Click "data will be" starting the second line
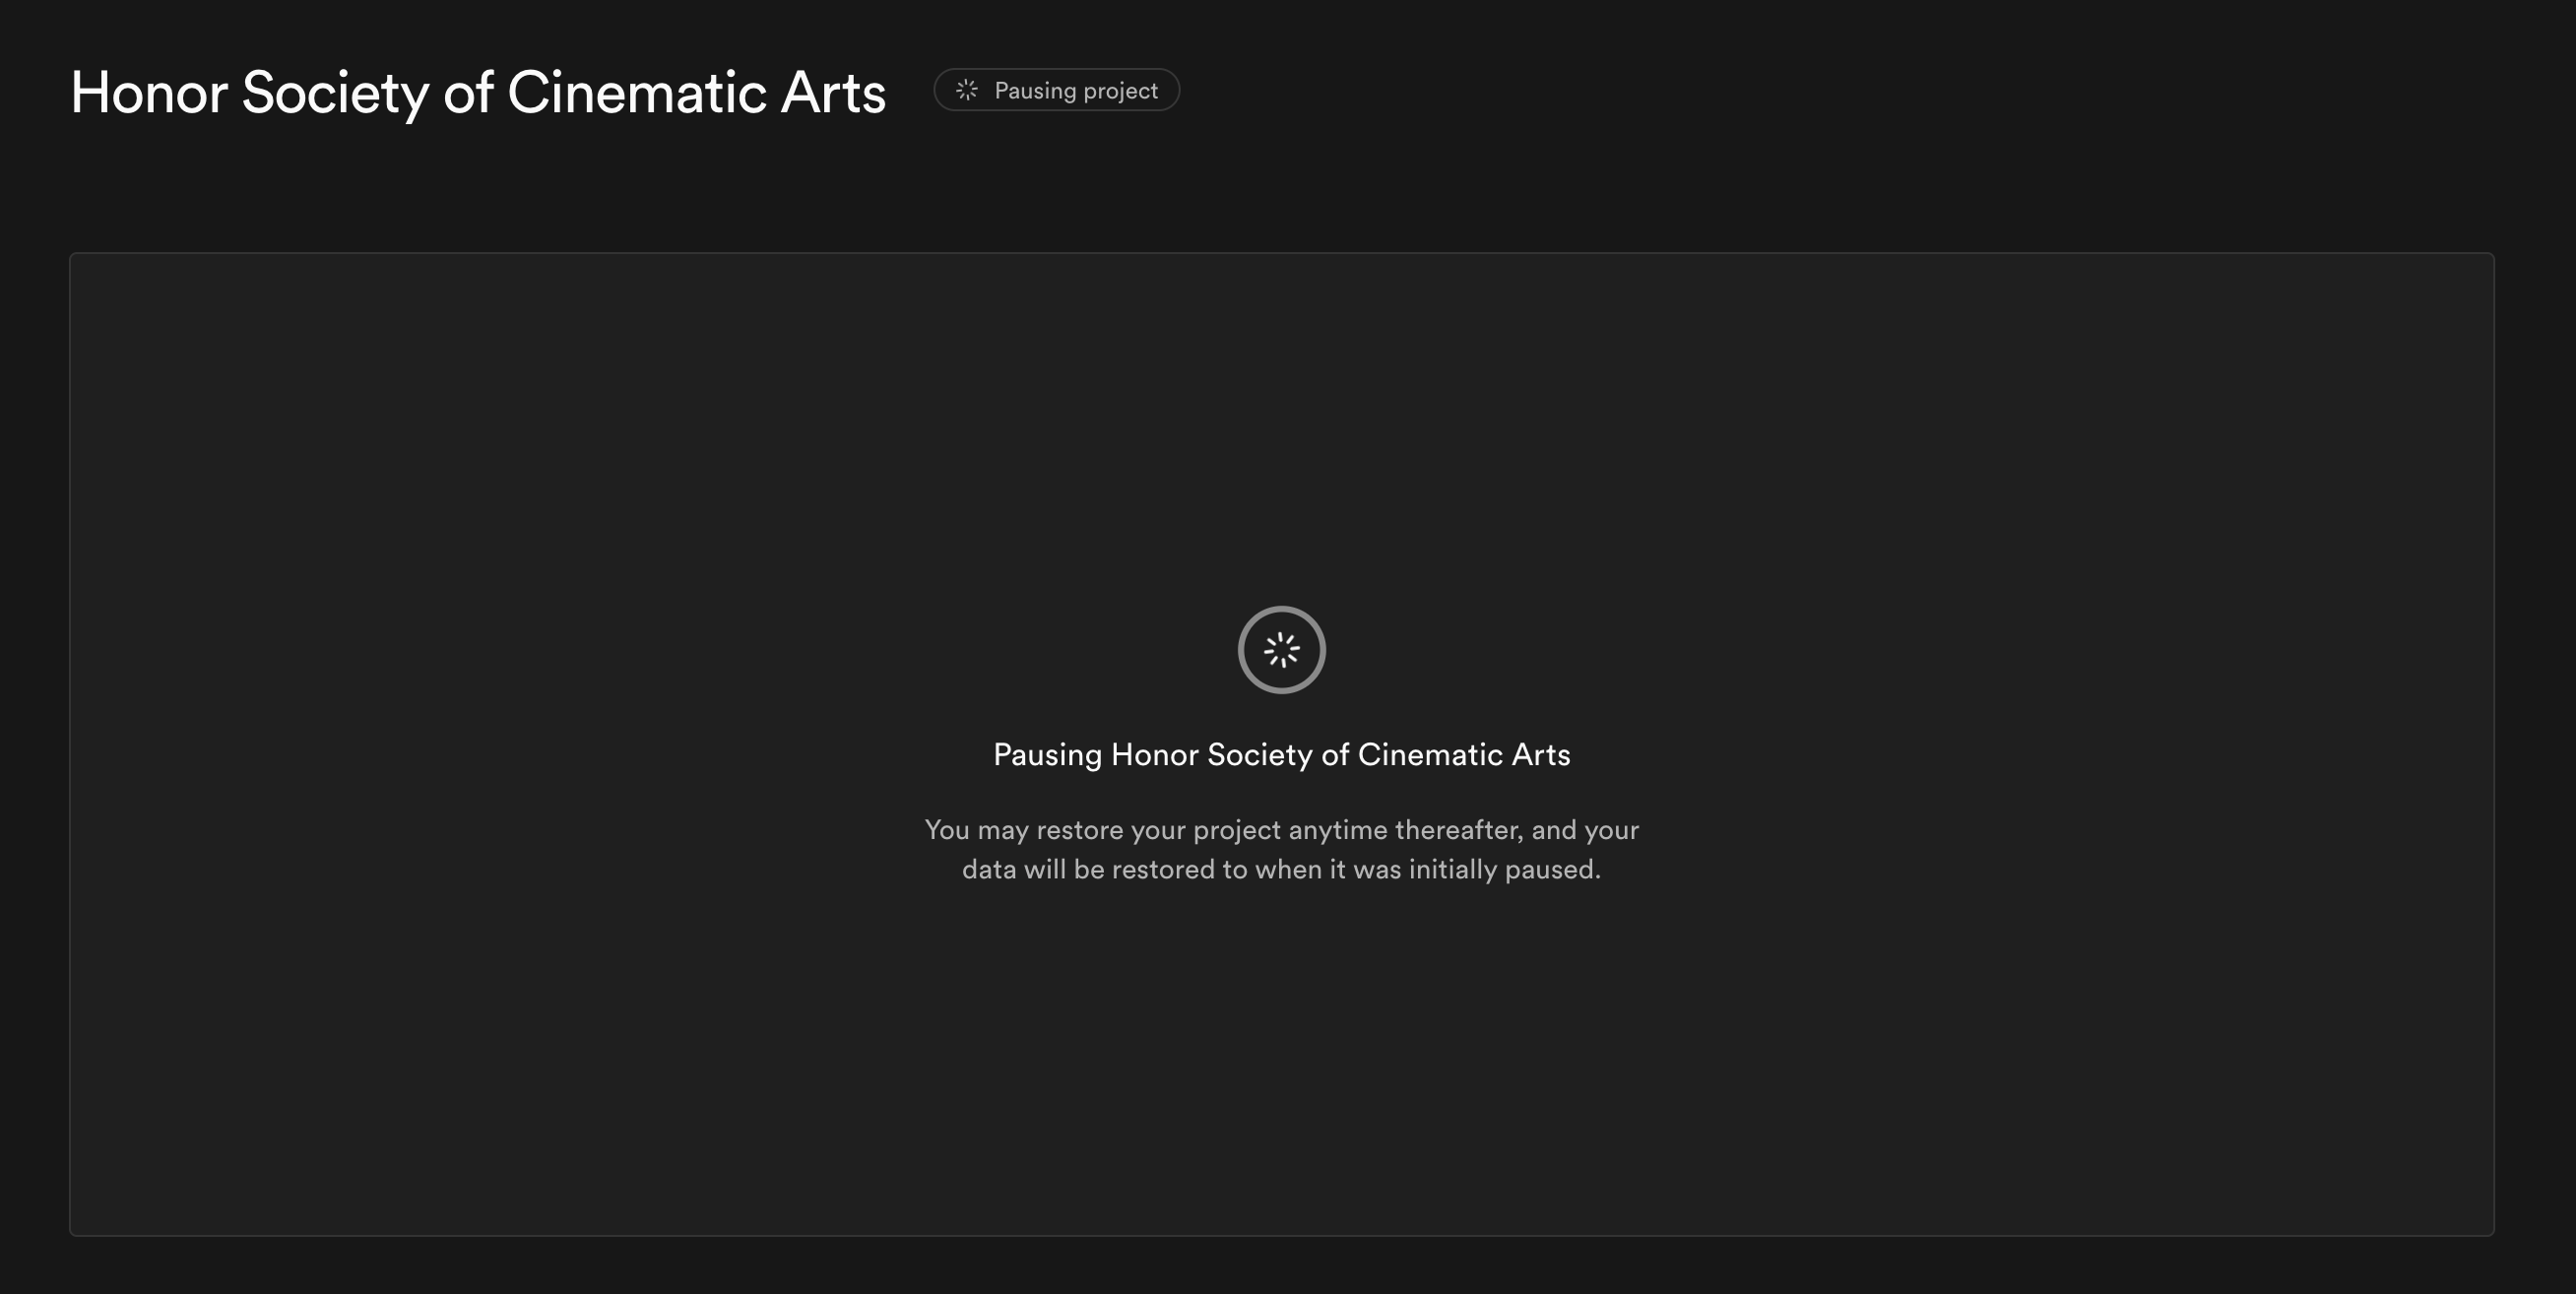 1032,869
